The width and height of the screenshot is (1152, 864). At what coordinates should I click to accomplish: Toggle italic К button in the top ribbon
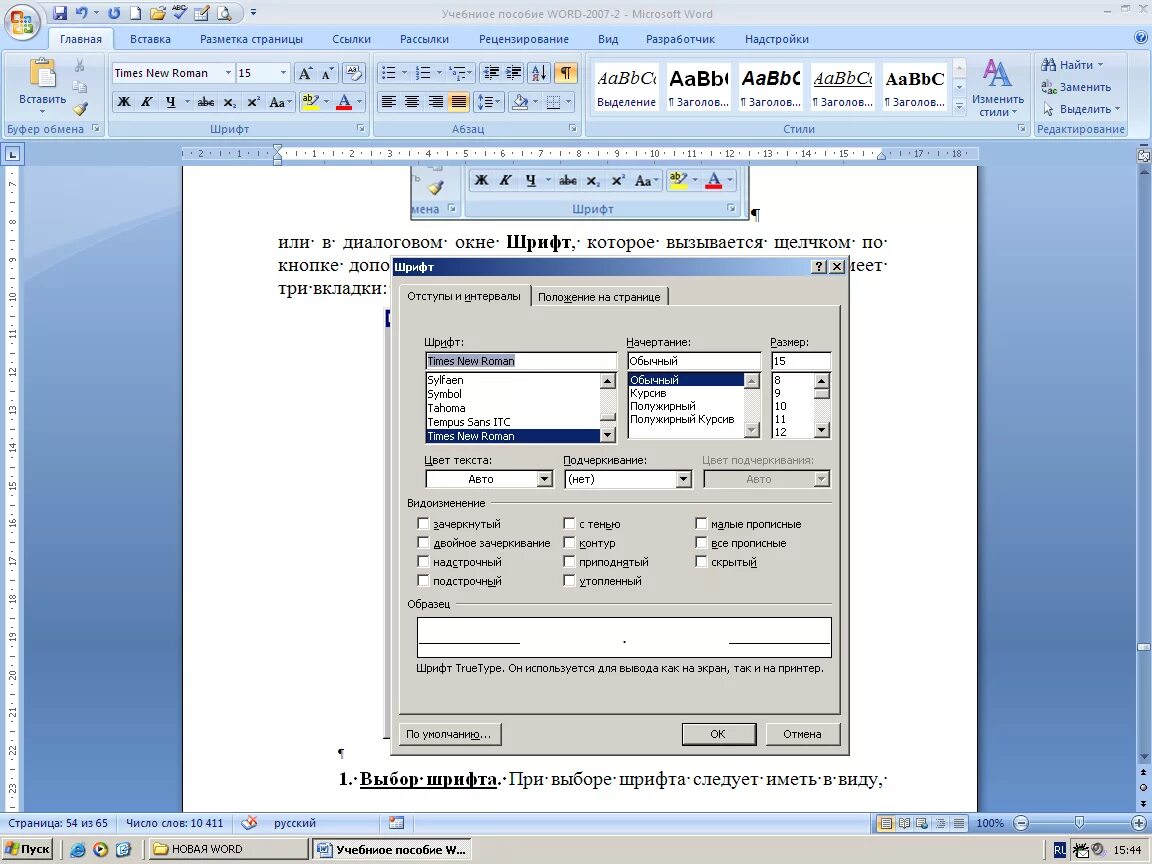coord(147,102)
